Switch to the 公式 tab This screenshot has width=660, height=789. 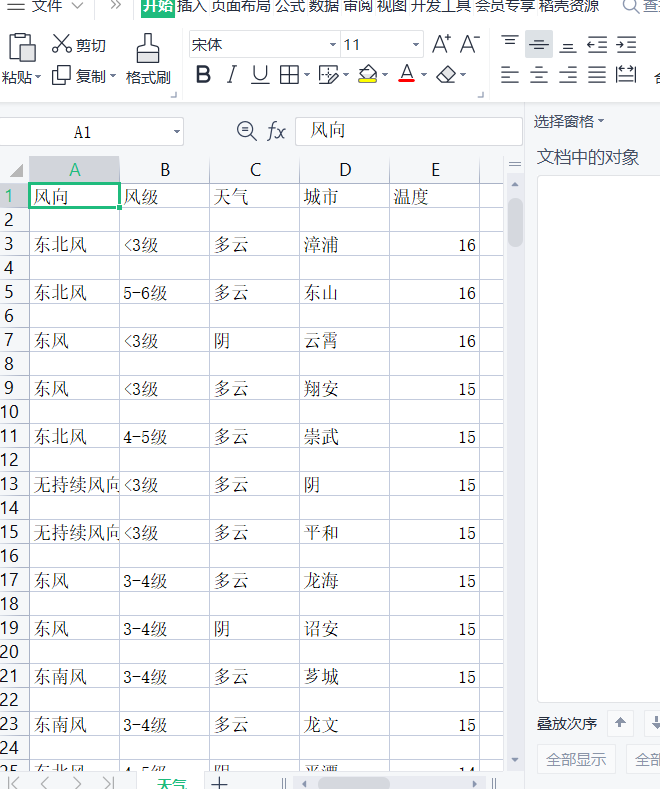tap(289, 7)
